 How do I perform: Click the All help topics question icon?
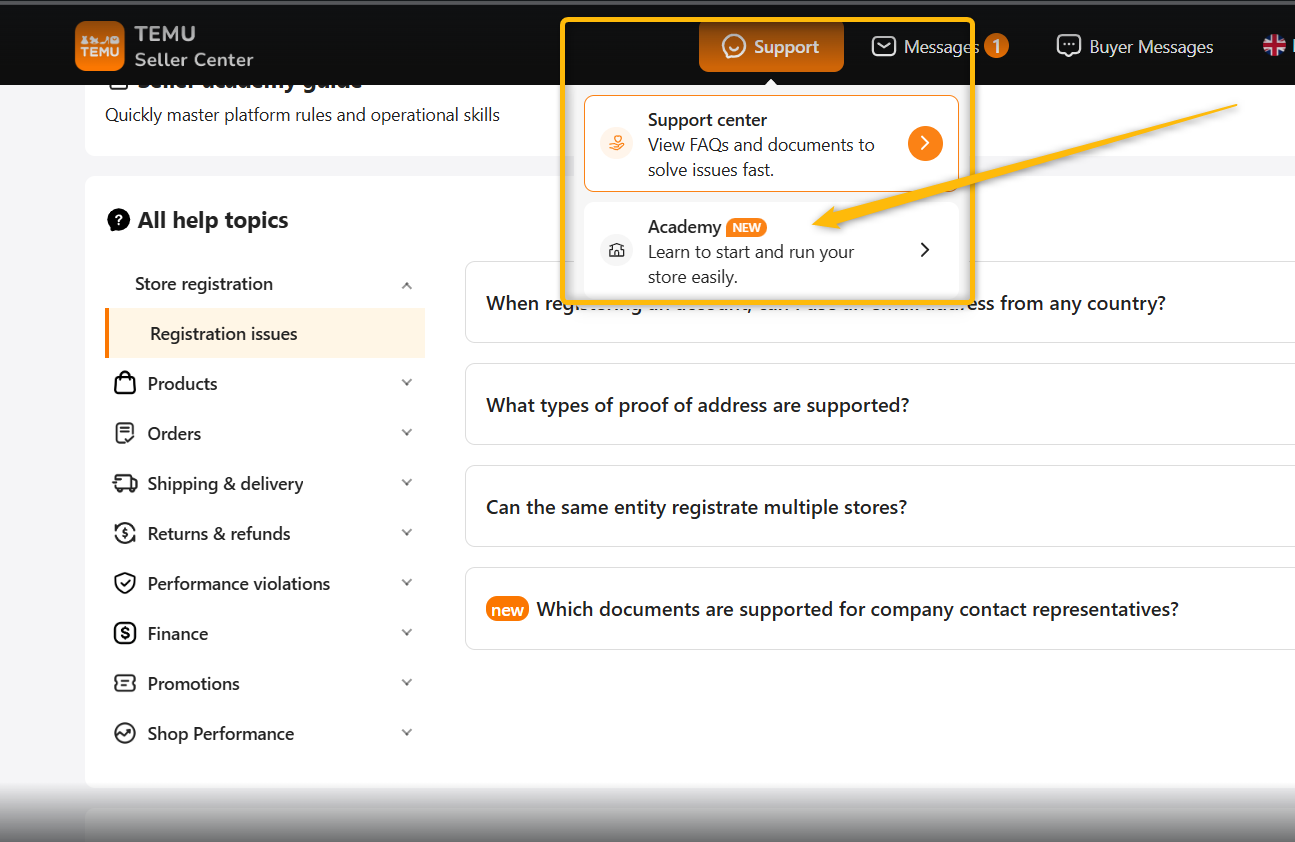[x=118, y=220]
